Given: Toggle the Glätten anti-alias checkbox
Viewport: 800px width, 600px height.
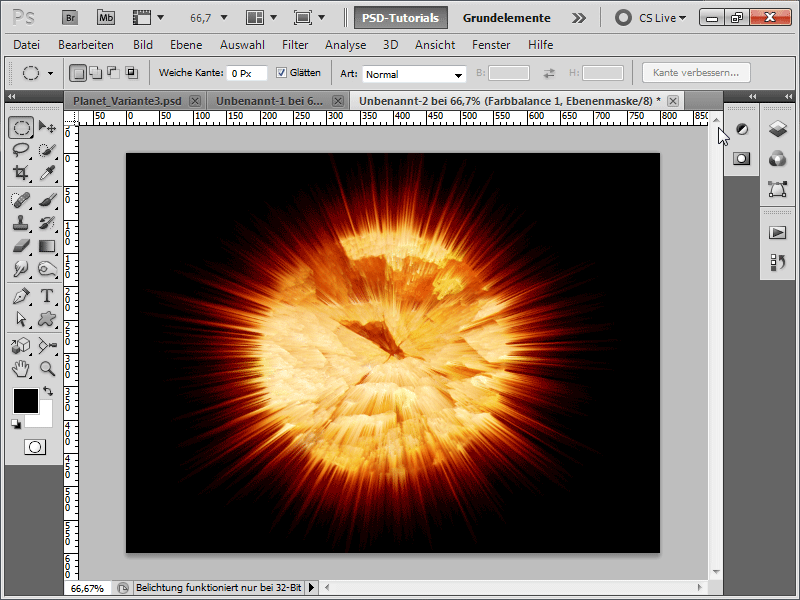Looking at the screenshot, I should tap(281, 73).
